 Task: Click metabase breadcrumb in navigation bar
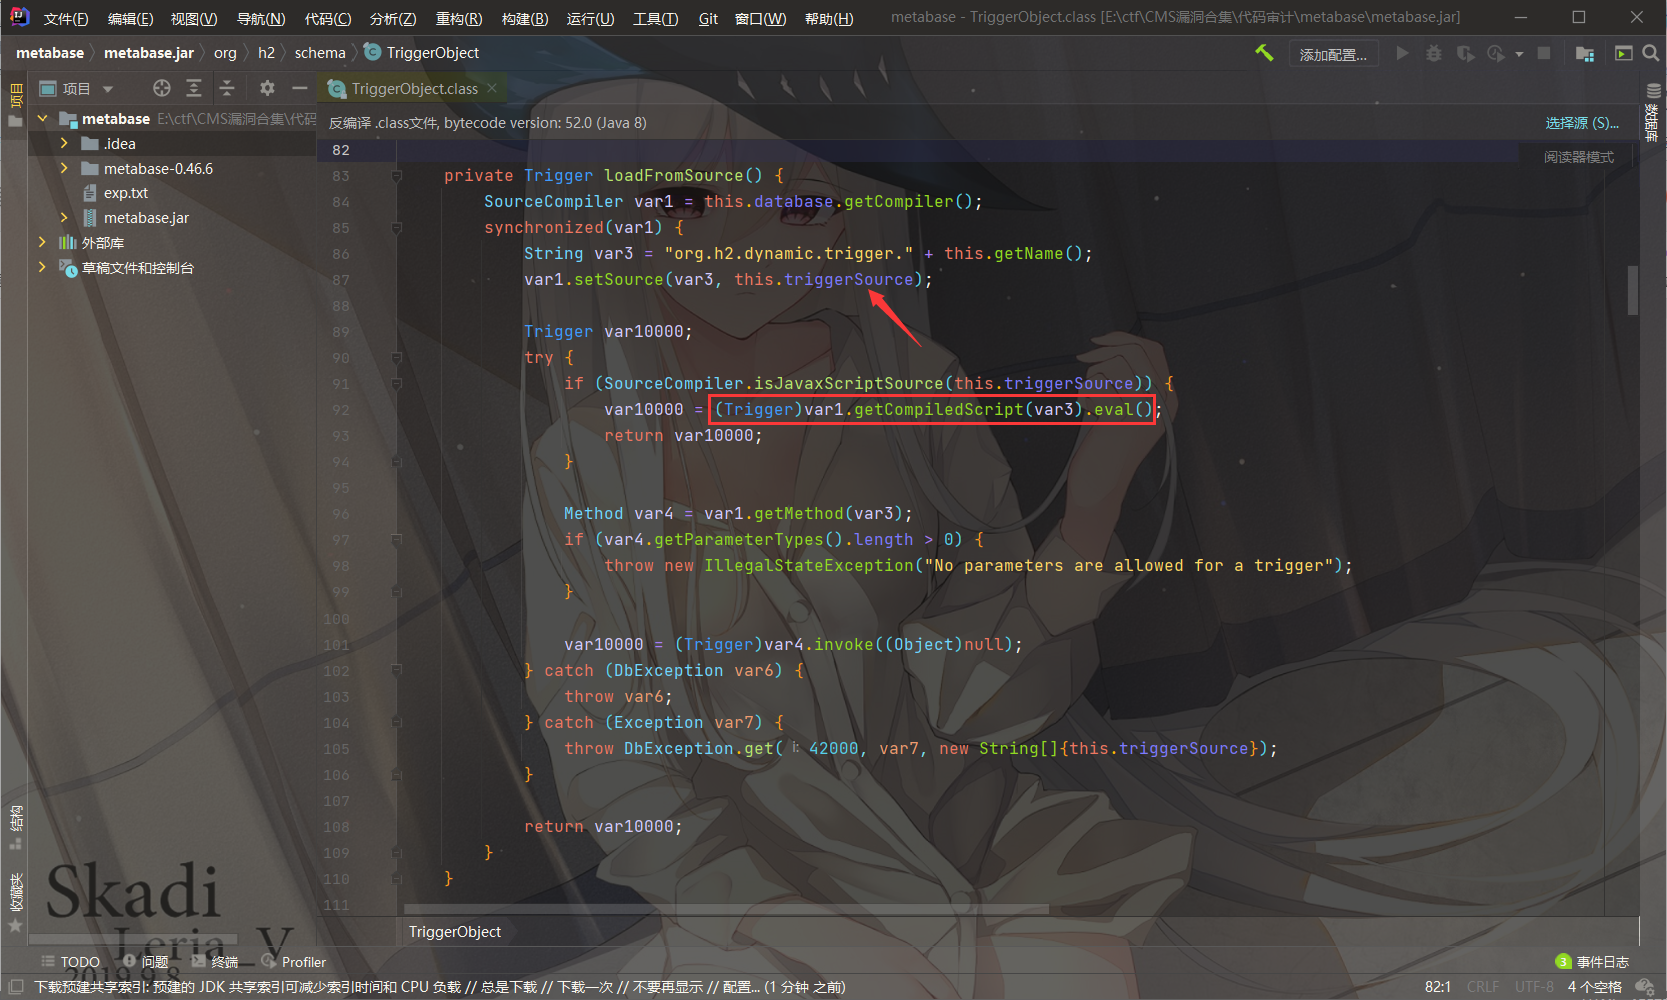(x=50, y=53)
